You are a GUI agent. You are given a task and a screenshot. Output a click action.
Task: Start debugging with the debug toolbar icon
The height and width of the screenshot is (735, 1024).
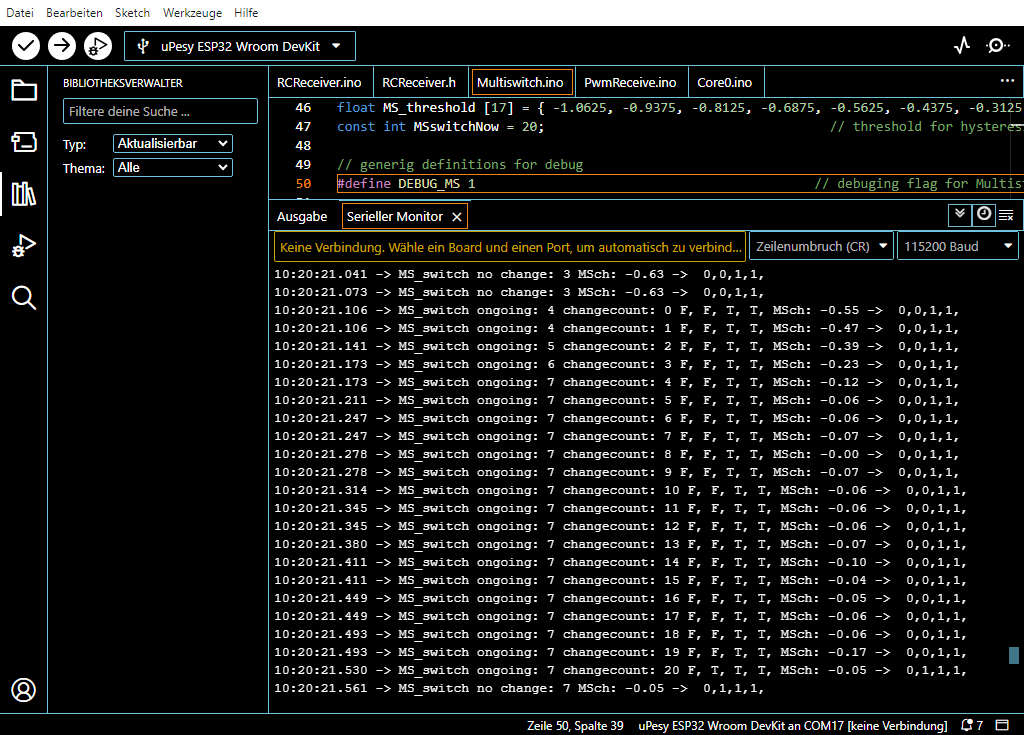tap(98, 45)
